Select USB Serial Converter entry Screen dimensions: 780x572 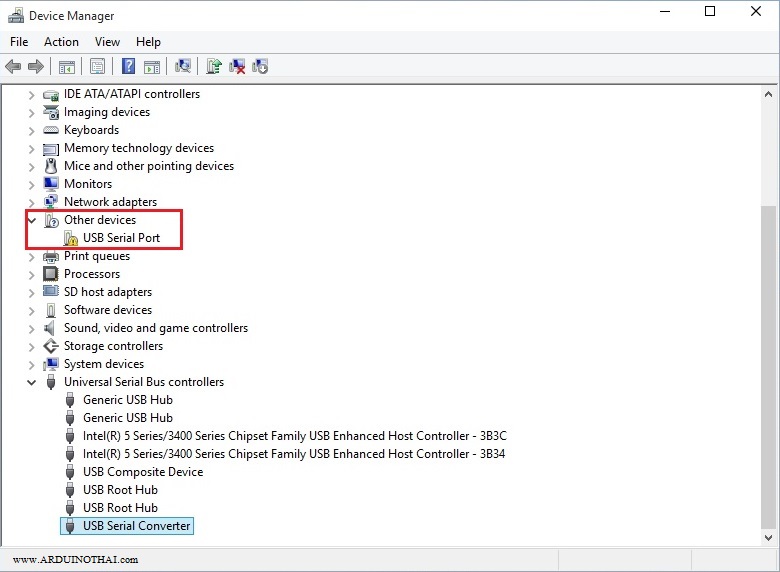pyautogui.click(x=136, y=526)
